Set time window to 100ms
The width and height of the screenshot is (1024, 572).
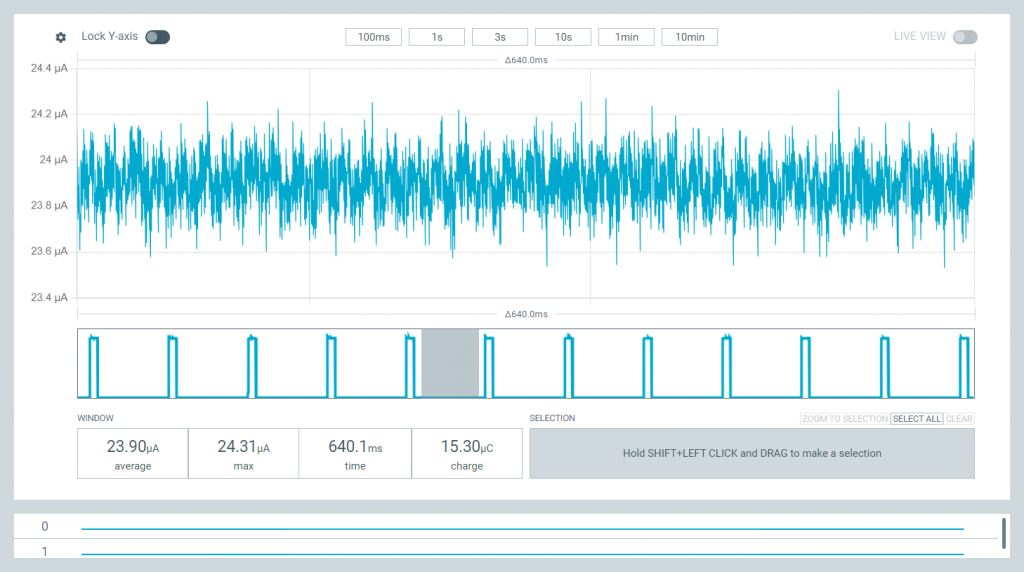(374, 37)
